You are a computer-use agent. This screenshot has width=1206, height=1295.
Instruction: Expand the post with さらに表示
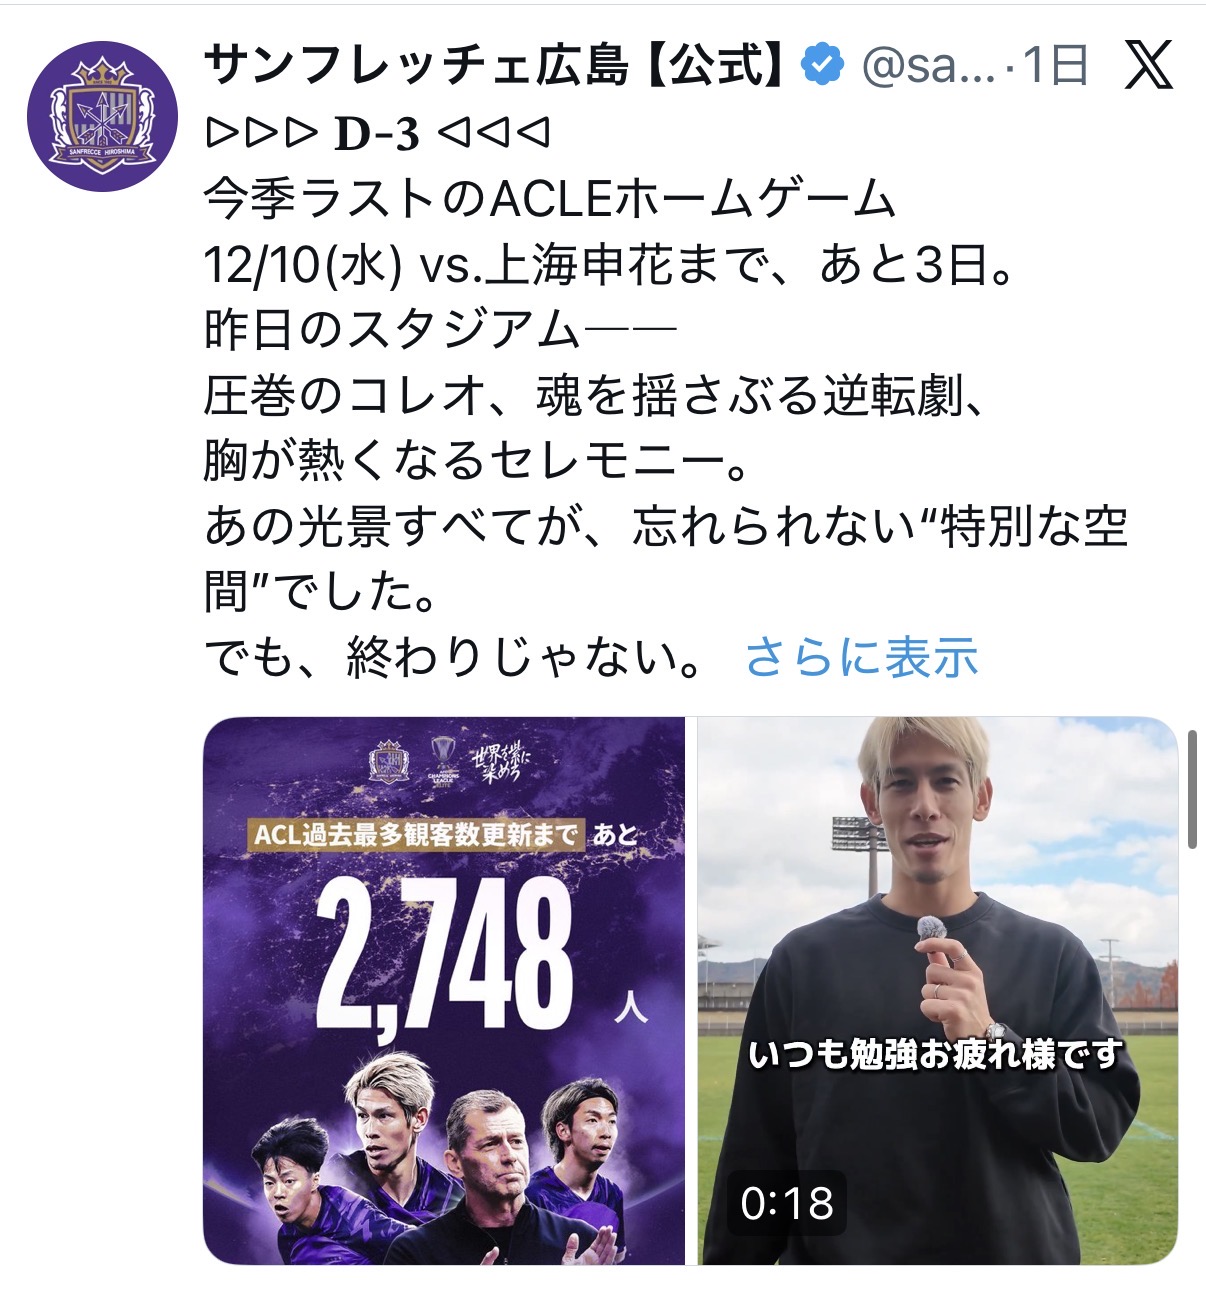pyautogui.click(x=861, y=658)
